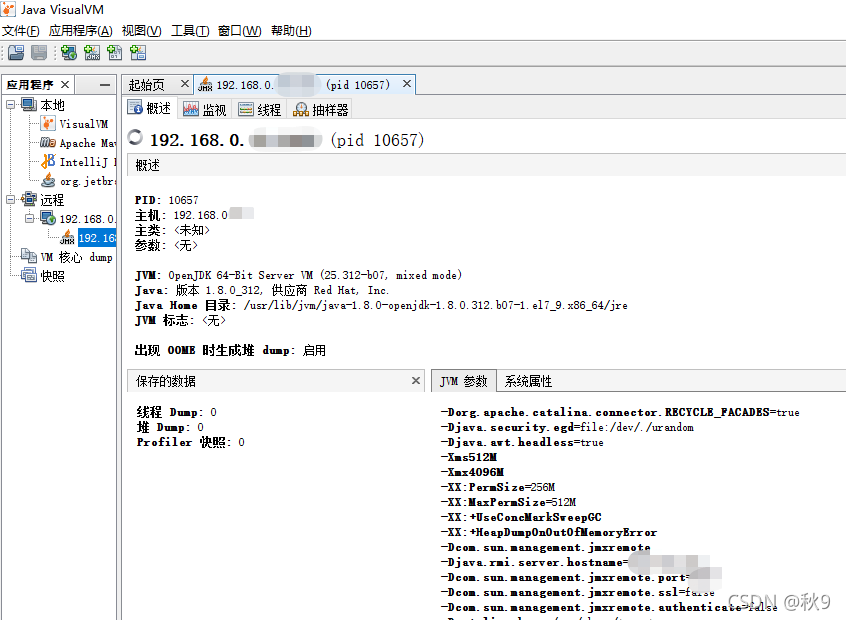Click the Add VM Coredump toolbar icon
Viewport: 846px width, 620px height.
[114, 52]
